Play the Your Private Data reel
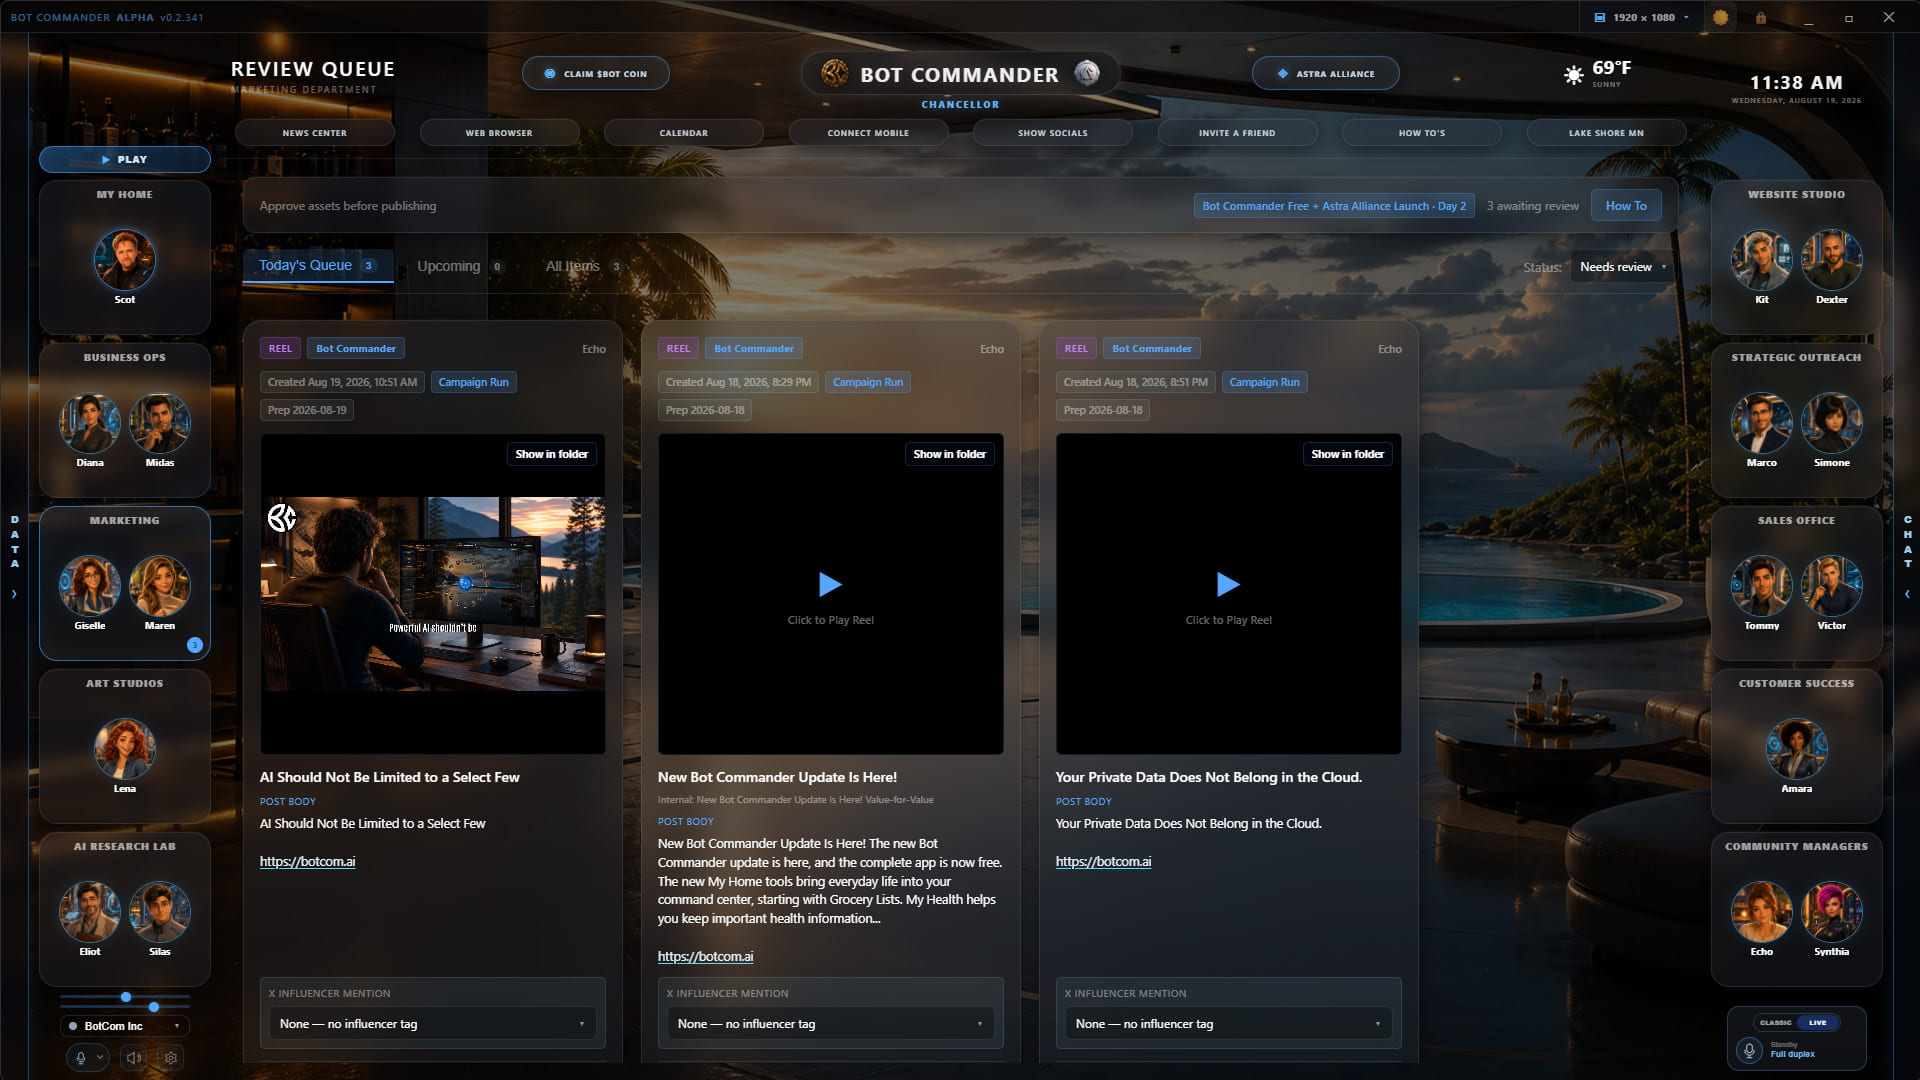 [1228, 584]
